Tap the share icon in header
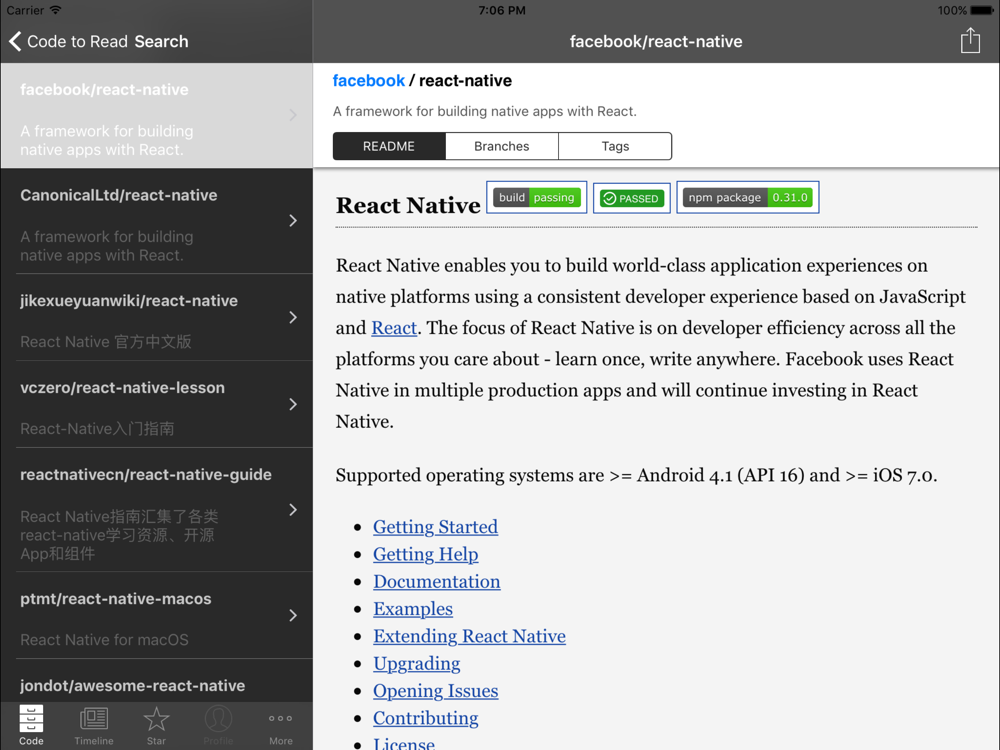This screenshot has width=1000, height=750. [970, 41]
